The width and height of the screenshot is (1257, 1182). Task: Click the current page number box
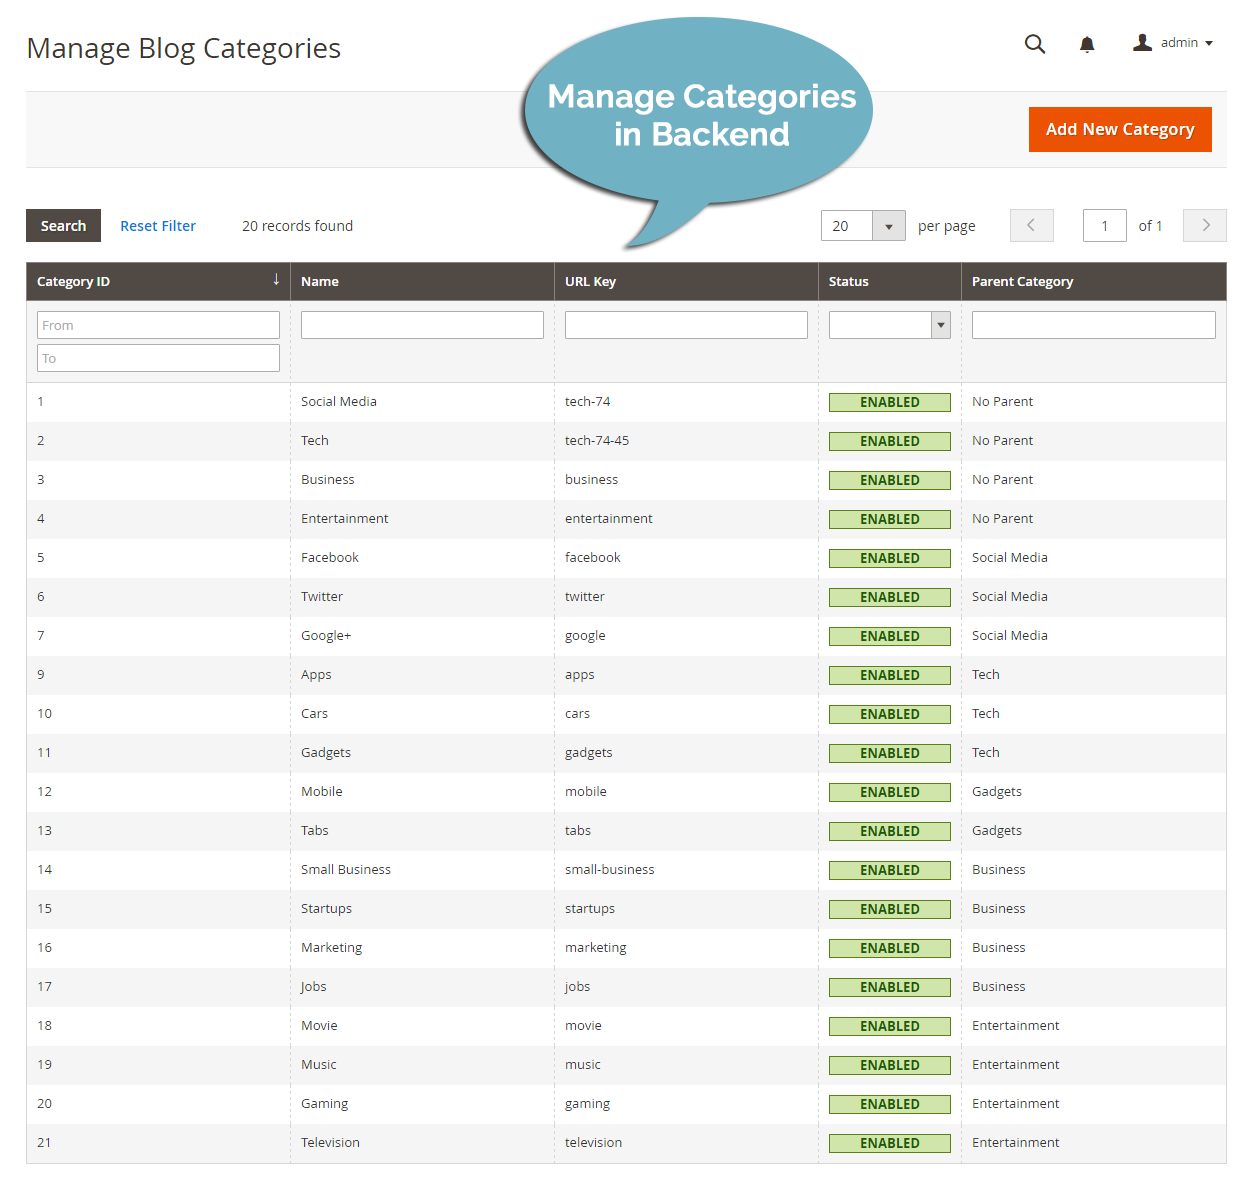point(1104,225)
